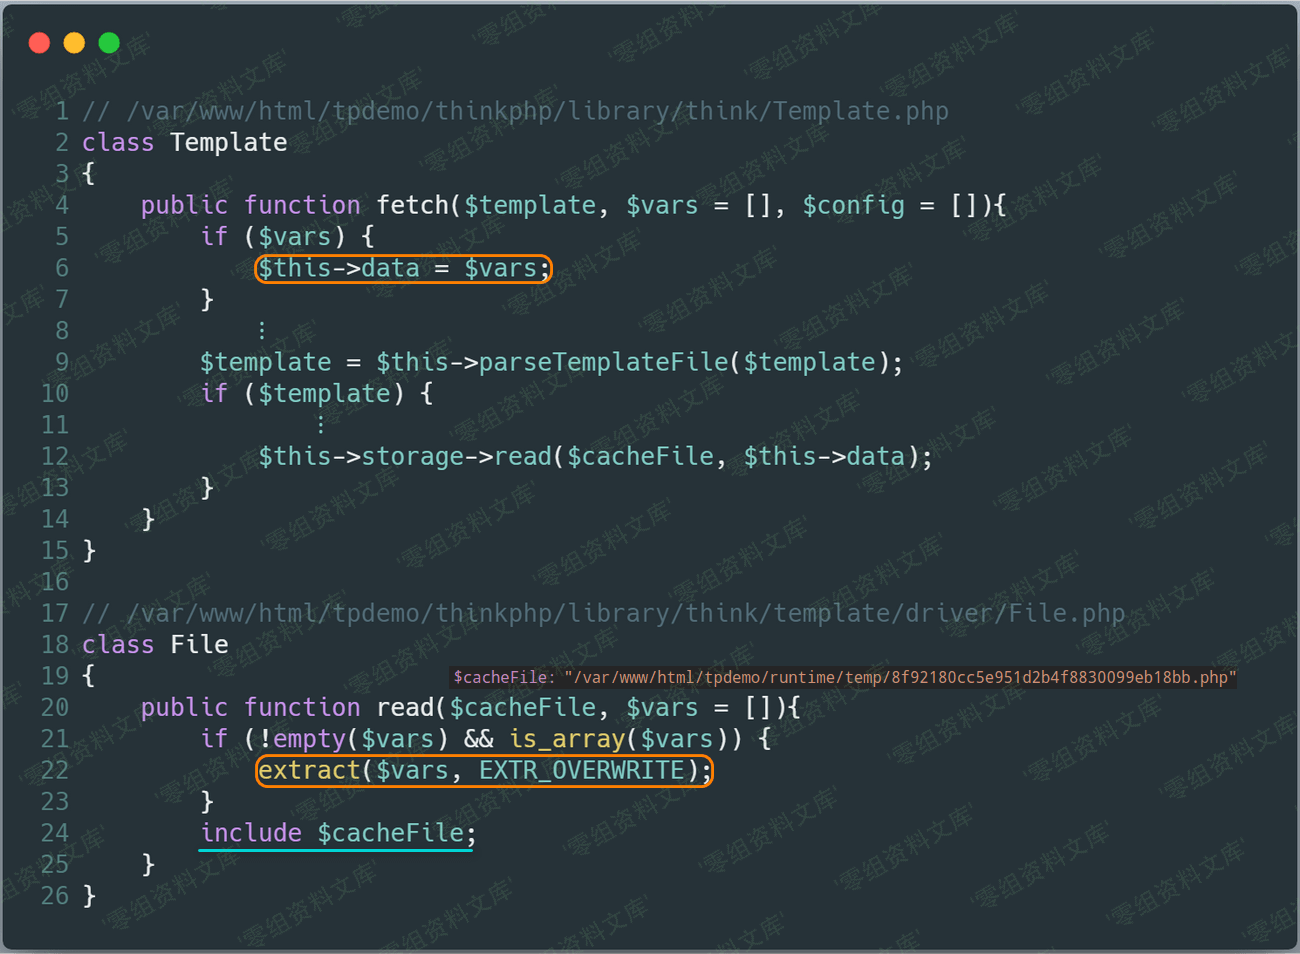
Task: Click the orange $cacheFile debug value hint
Action: pos(843,678)
